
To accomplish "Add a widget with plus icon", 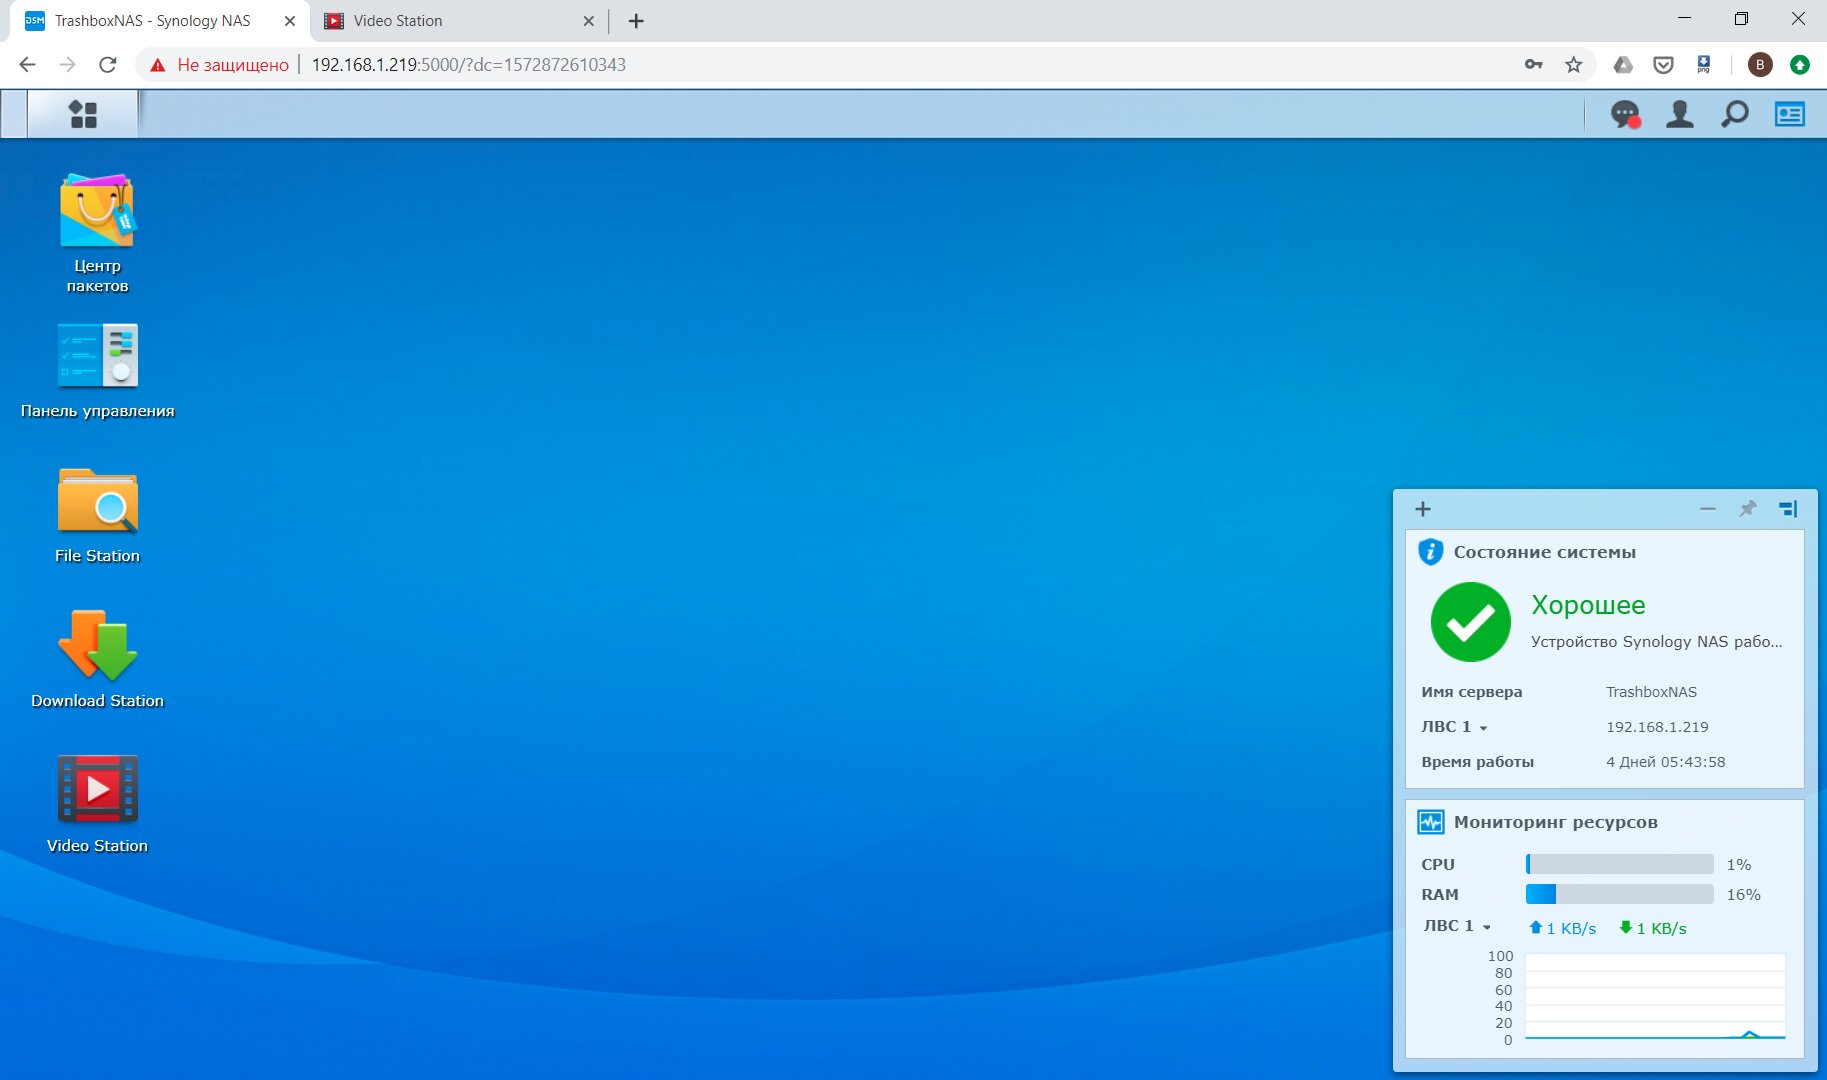I will pos(1423,509).
